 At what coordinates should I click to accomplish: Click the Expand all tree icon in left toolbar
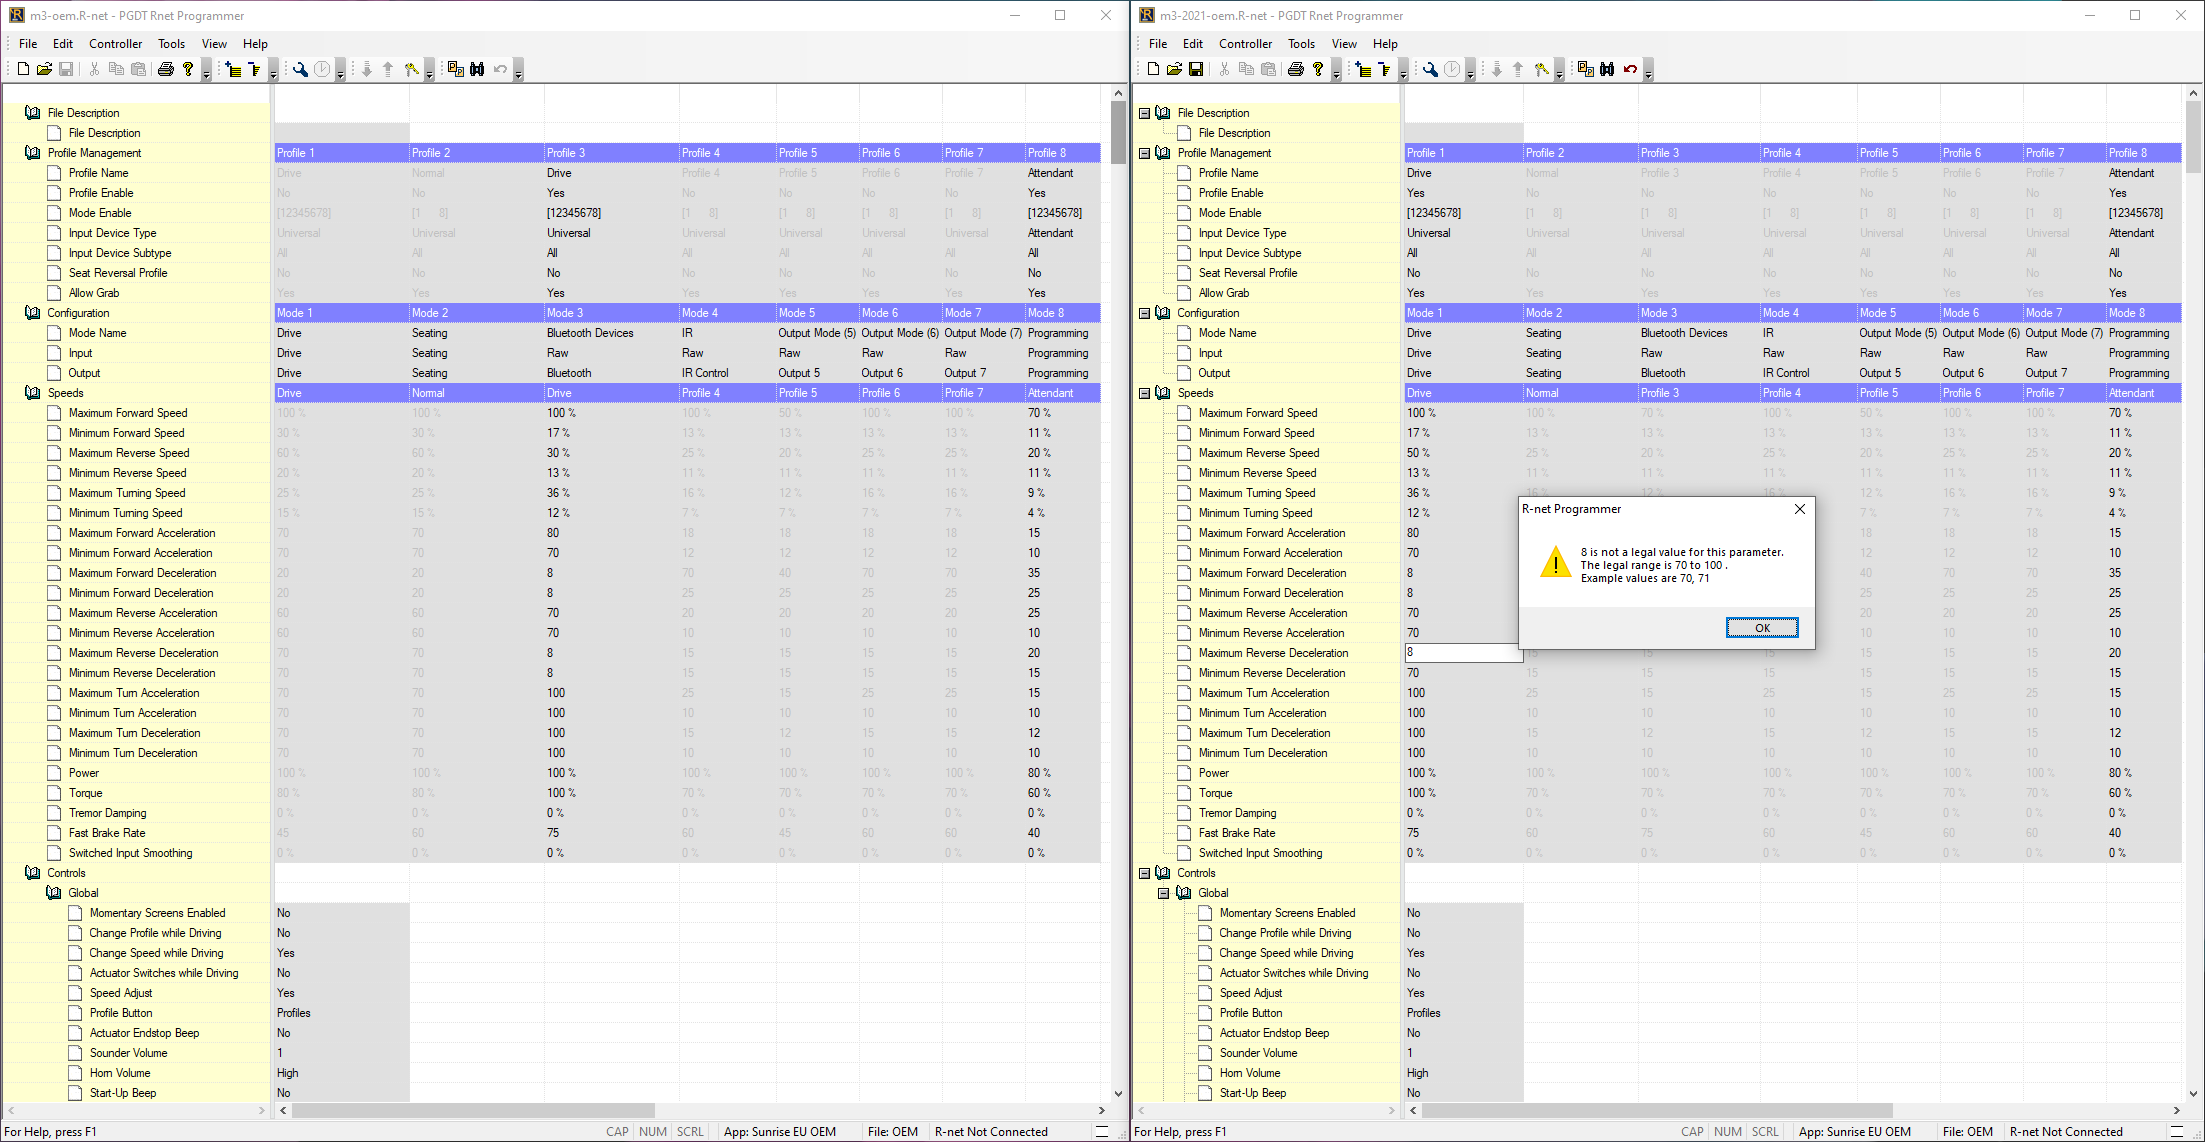[233, 69]
